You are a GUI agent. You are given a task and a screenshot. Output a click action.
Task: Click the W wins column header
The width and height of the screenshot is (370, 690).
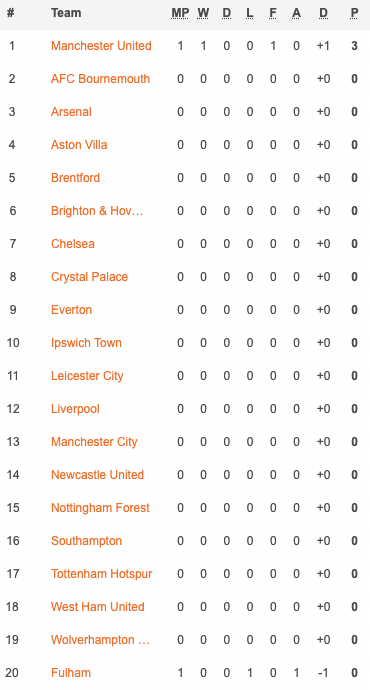pyautogui.click(x=203, y=13)
